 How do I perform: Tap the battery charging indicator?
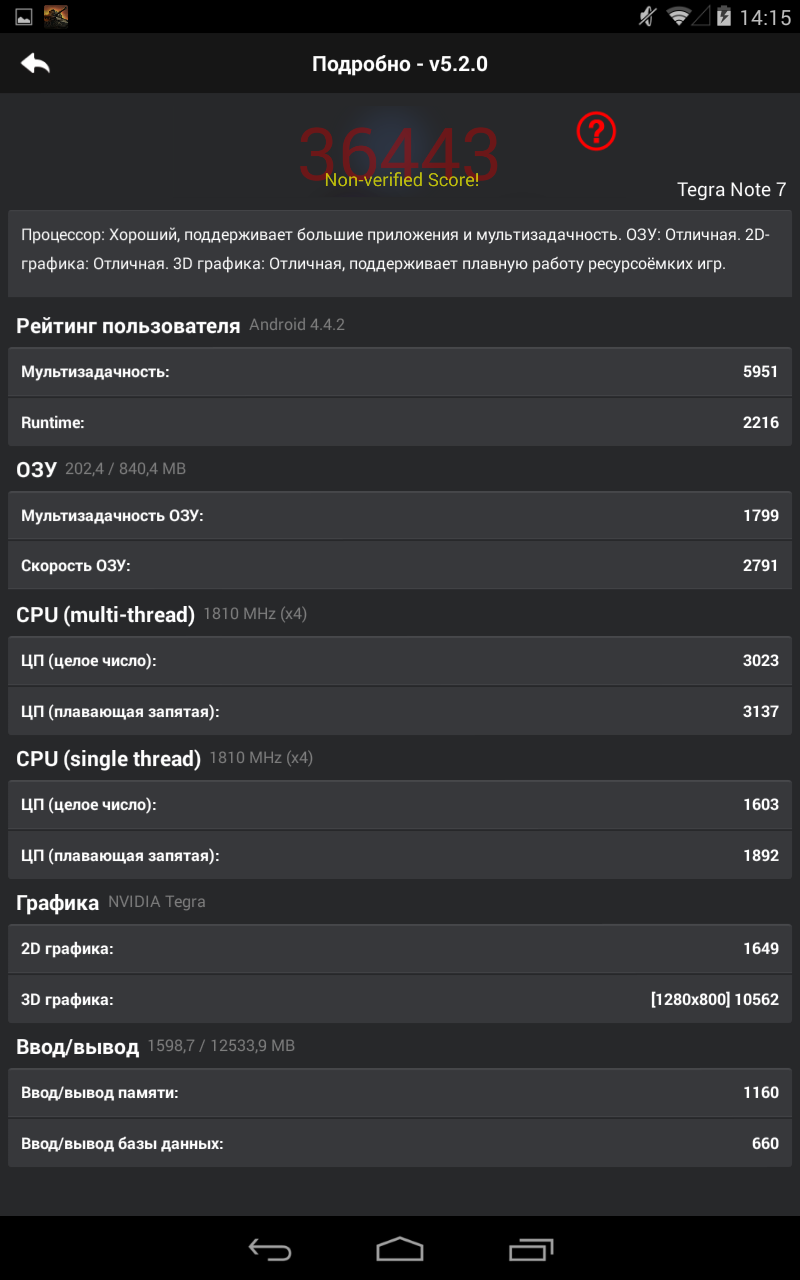[x=723, y=17]
